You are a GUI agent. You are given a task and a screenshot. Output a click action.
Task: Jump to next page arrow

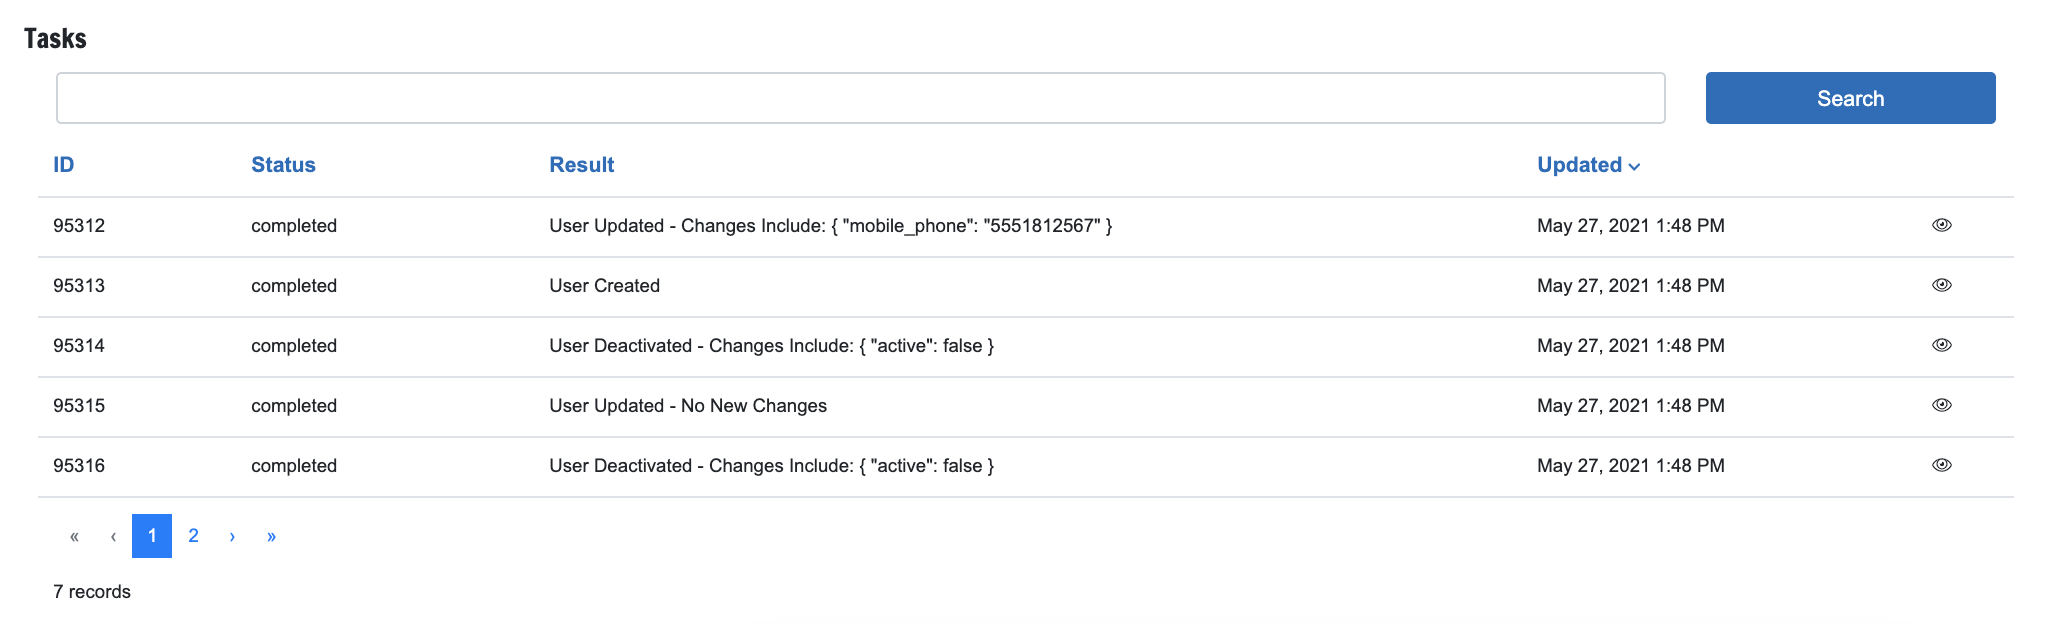point(232,536)
